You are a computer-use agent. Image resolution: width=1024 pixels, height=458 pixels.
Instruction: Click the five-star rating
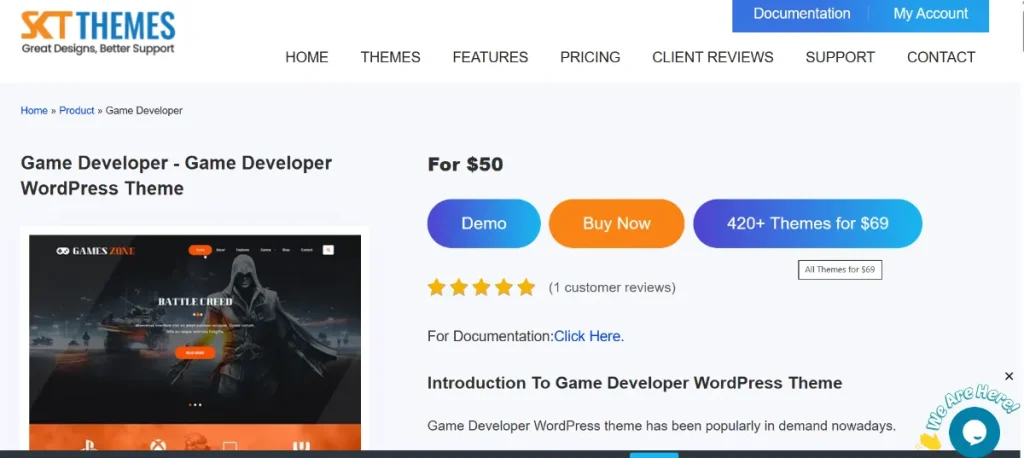[481, 287]
